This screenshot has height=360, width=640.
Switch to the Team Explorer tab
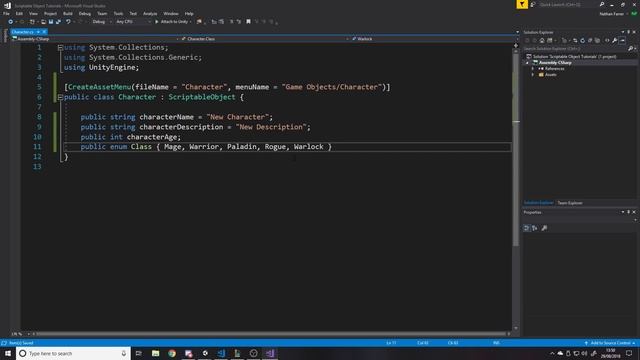click(570, 203)
